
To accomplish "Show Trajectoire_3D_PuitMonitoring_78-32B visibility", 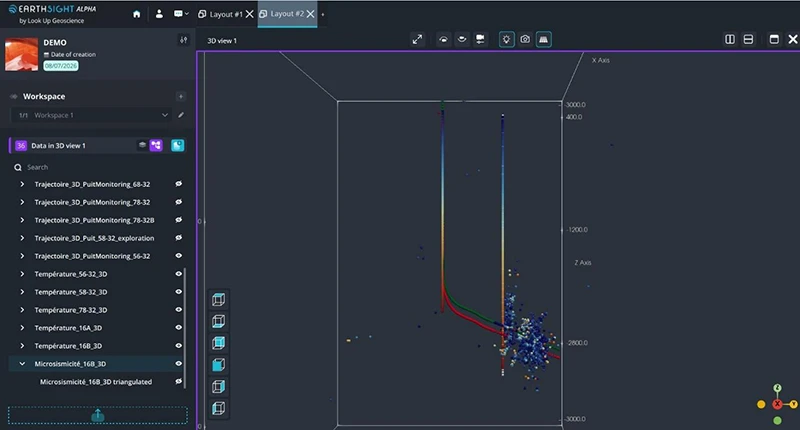I will pyautogui.click(x=179, y=220).
